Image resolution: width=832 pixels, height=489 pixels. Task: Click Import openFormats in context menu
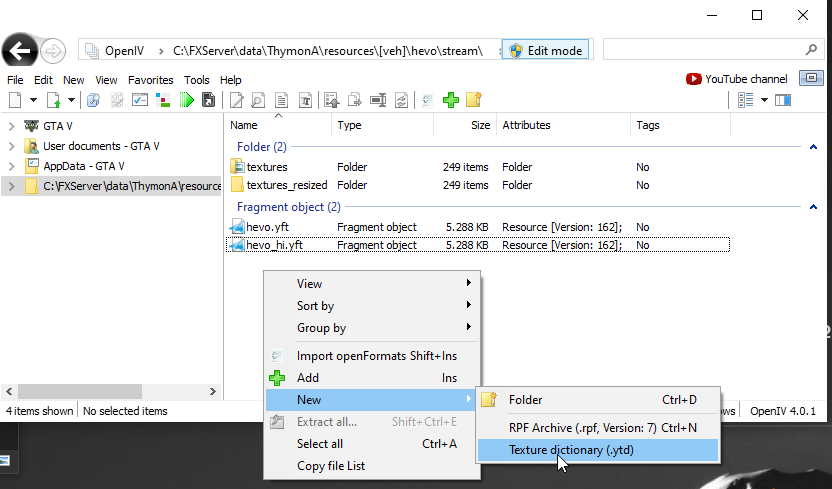click(372, 356)
